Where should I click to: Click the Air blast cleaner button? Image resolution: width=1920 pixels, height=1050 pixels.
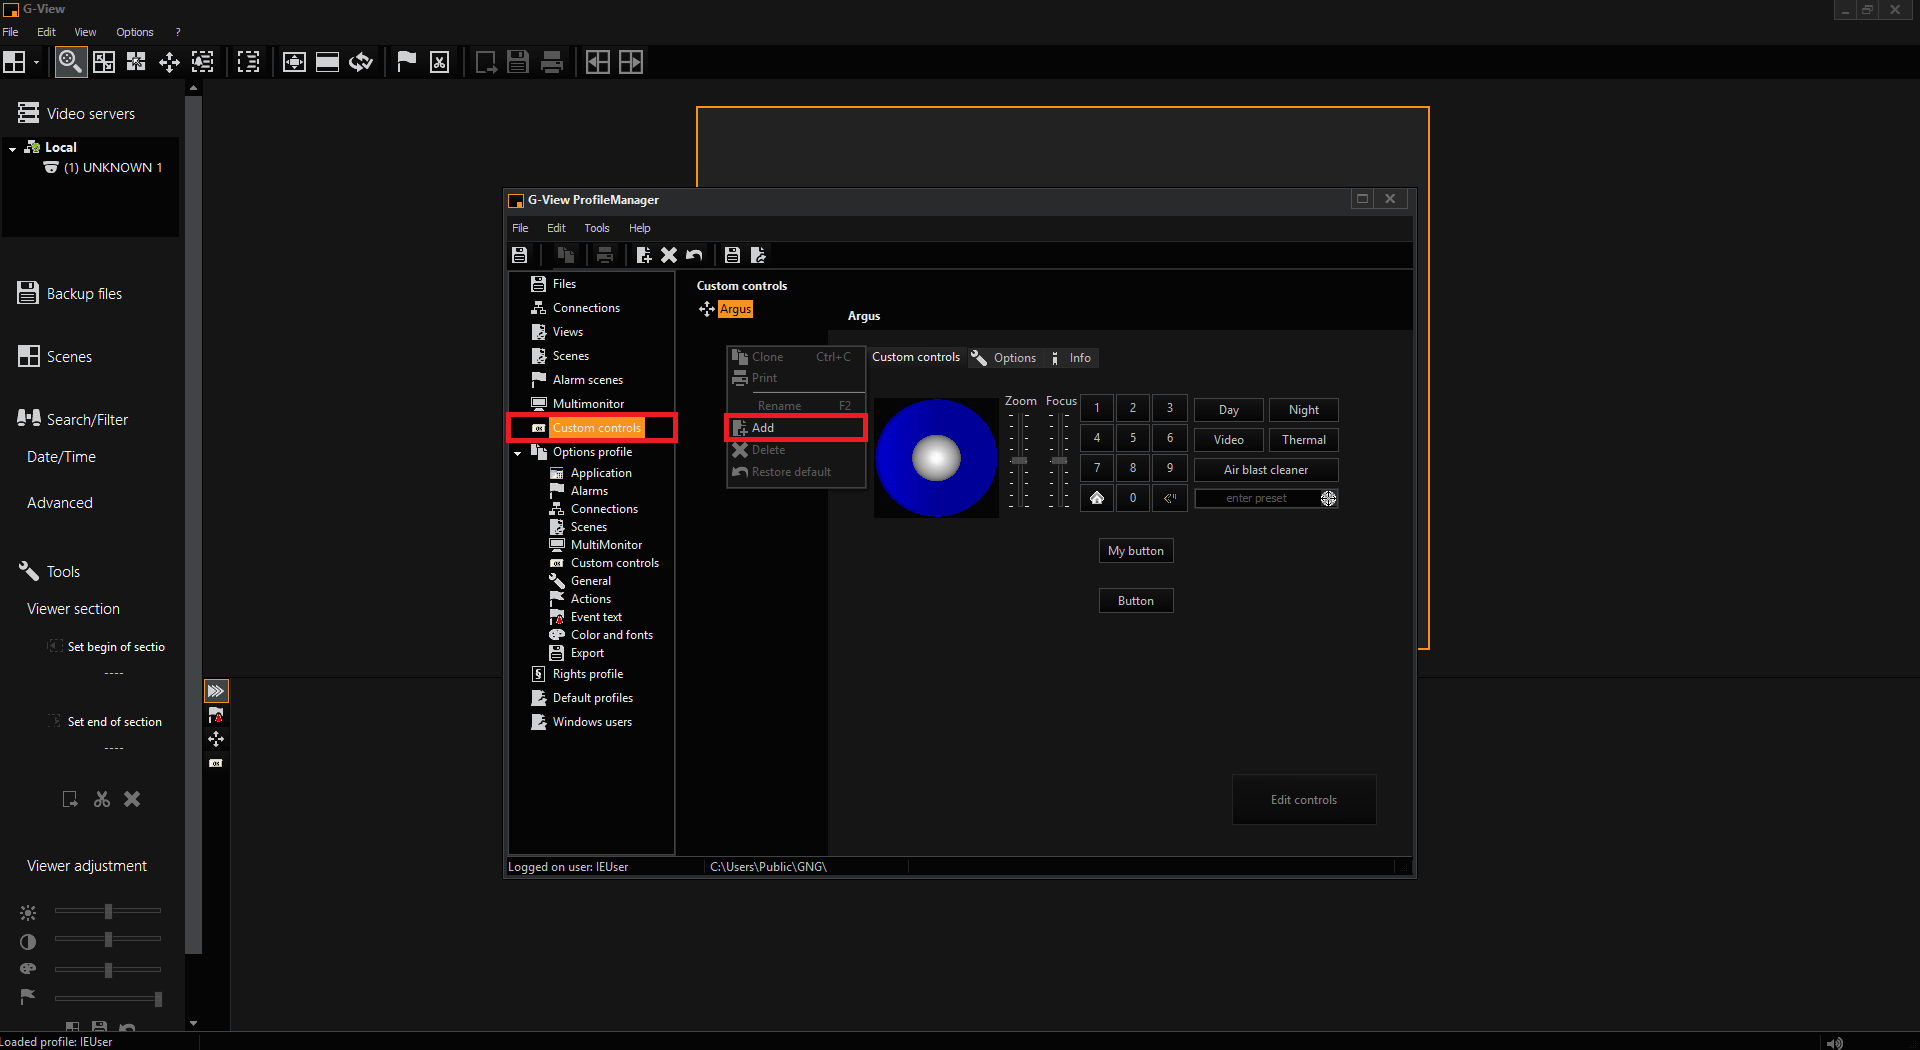click(x=1265, y=470)
